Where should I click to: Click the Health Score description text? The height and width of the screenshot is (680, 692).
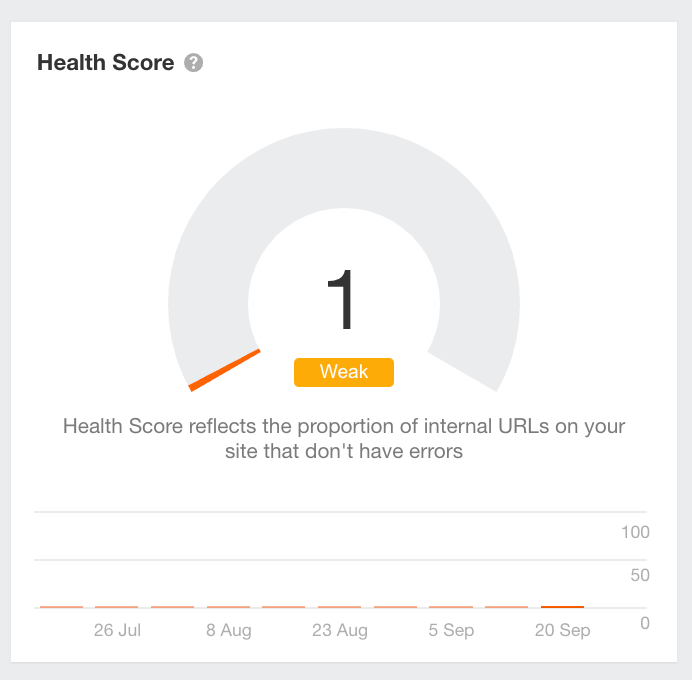point(344,439)
